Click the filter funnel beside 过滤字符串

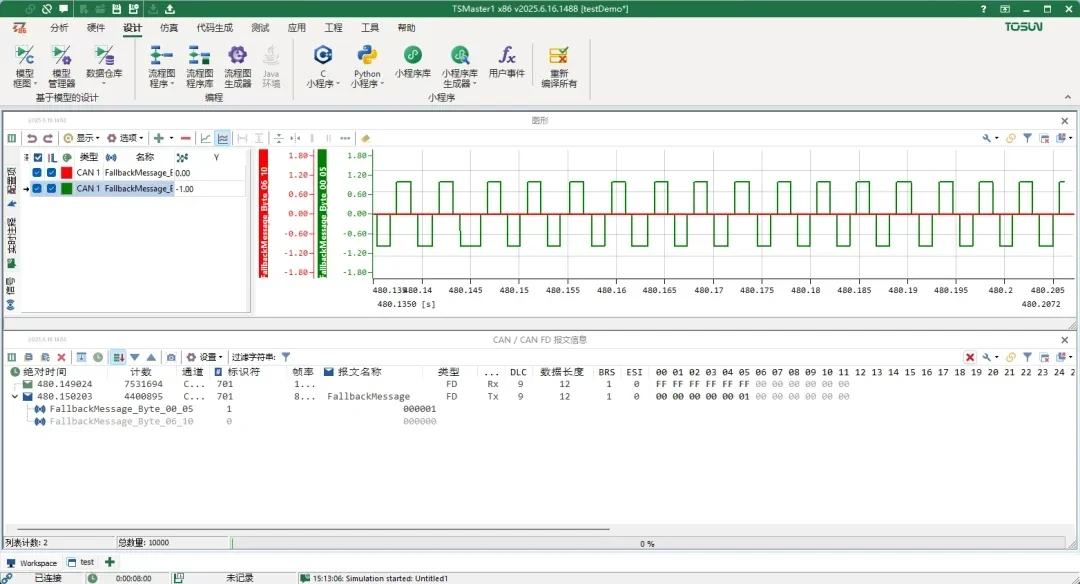click(x=286, y=357)
